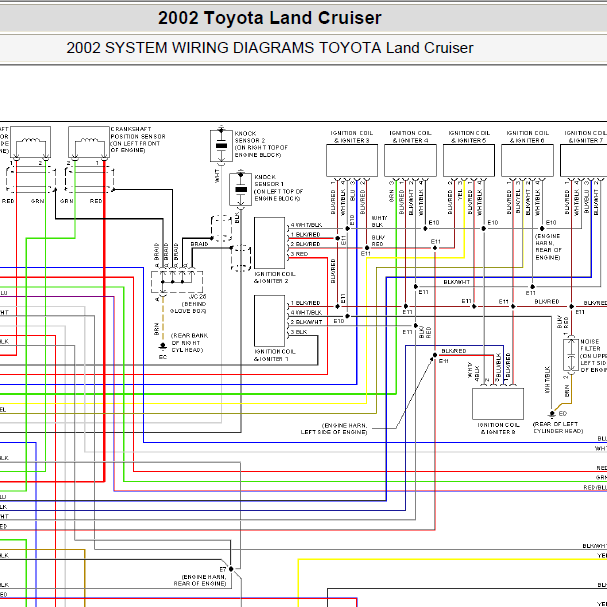Click the noise filter capacitor symbol
The width and height of the screenshot is (607, 607).
(x=570, y=355)
